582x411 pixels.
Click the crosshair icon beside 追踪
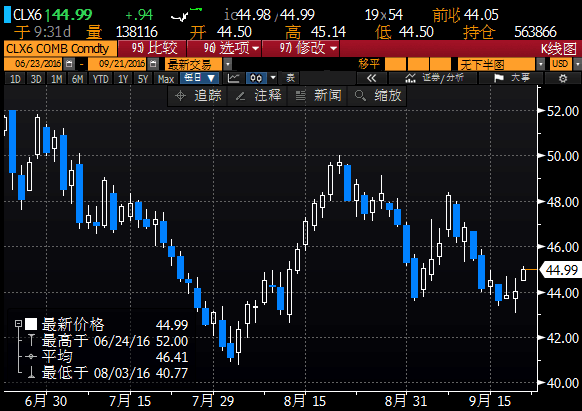[x=180, y=96]
